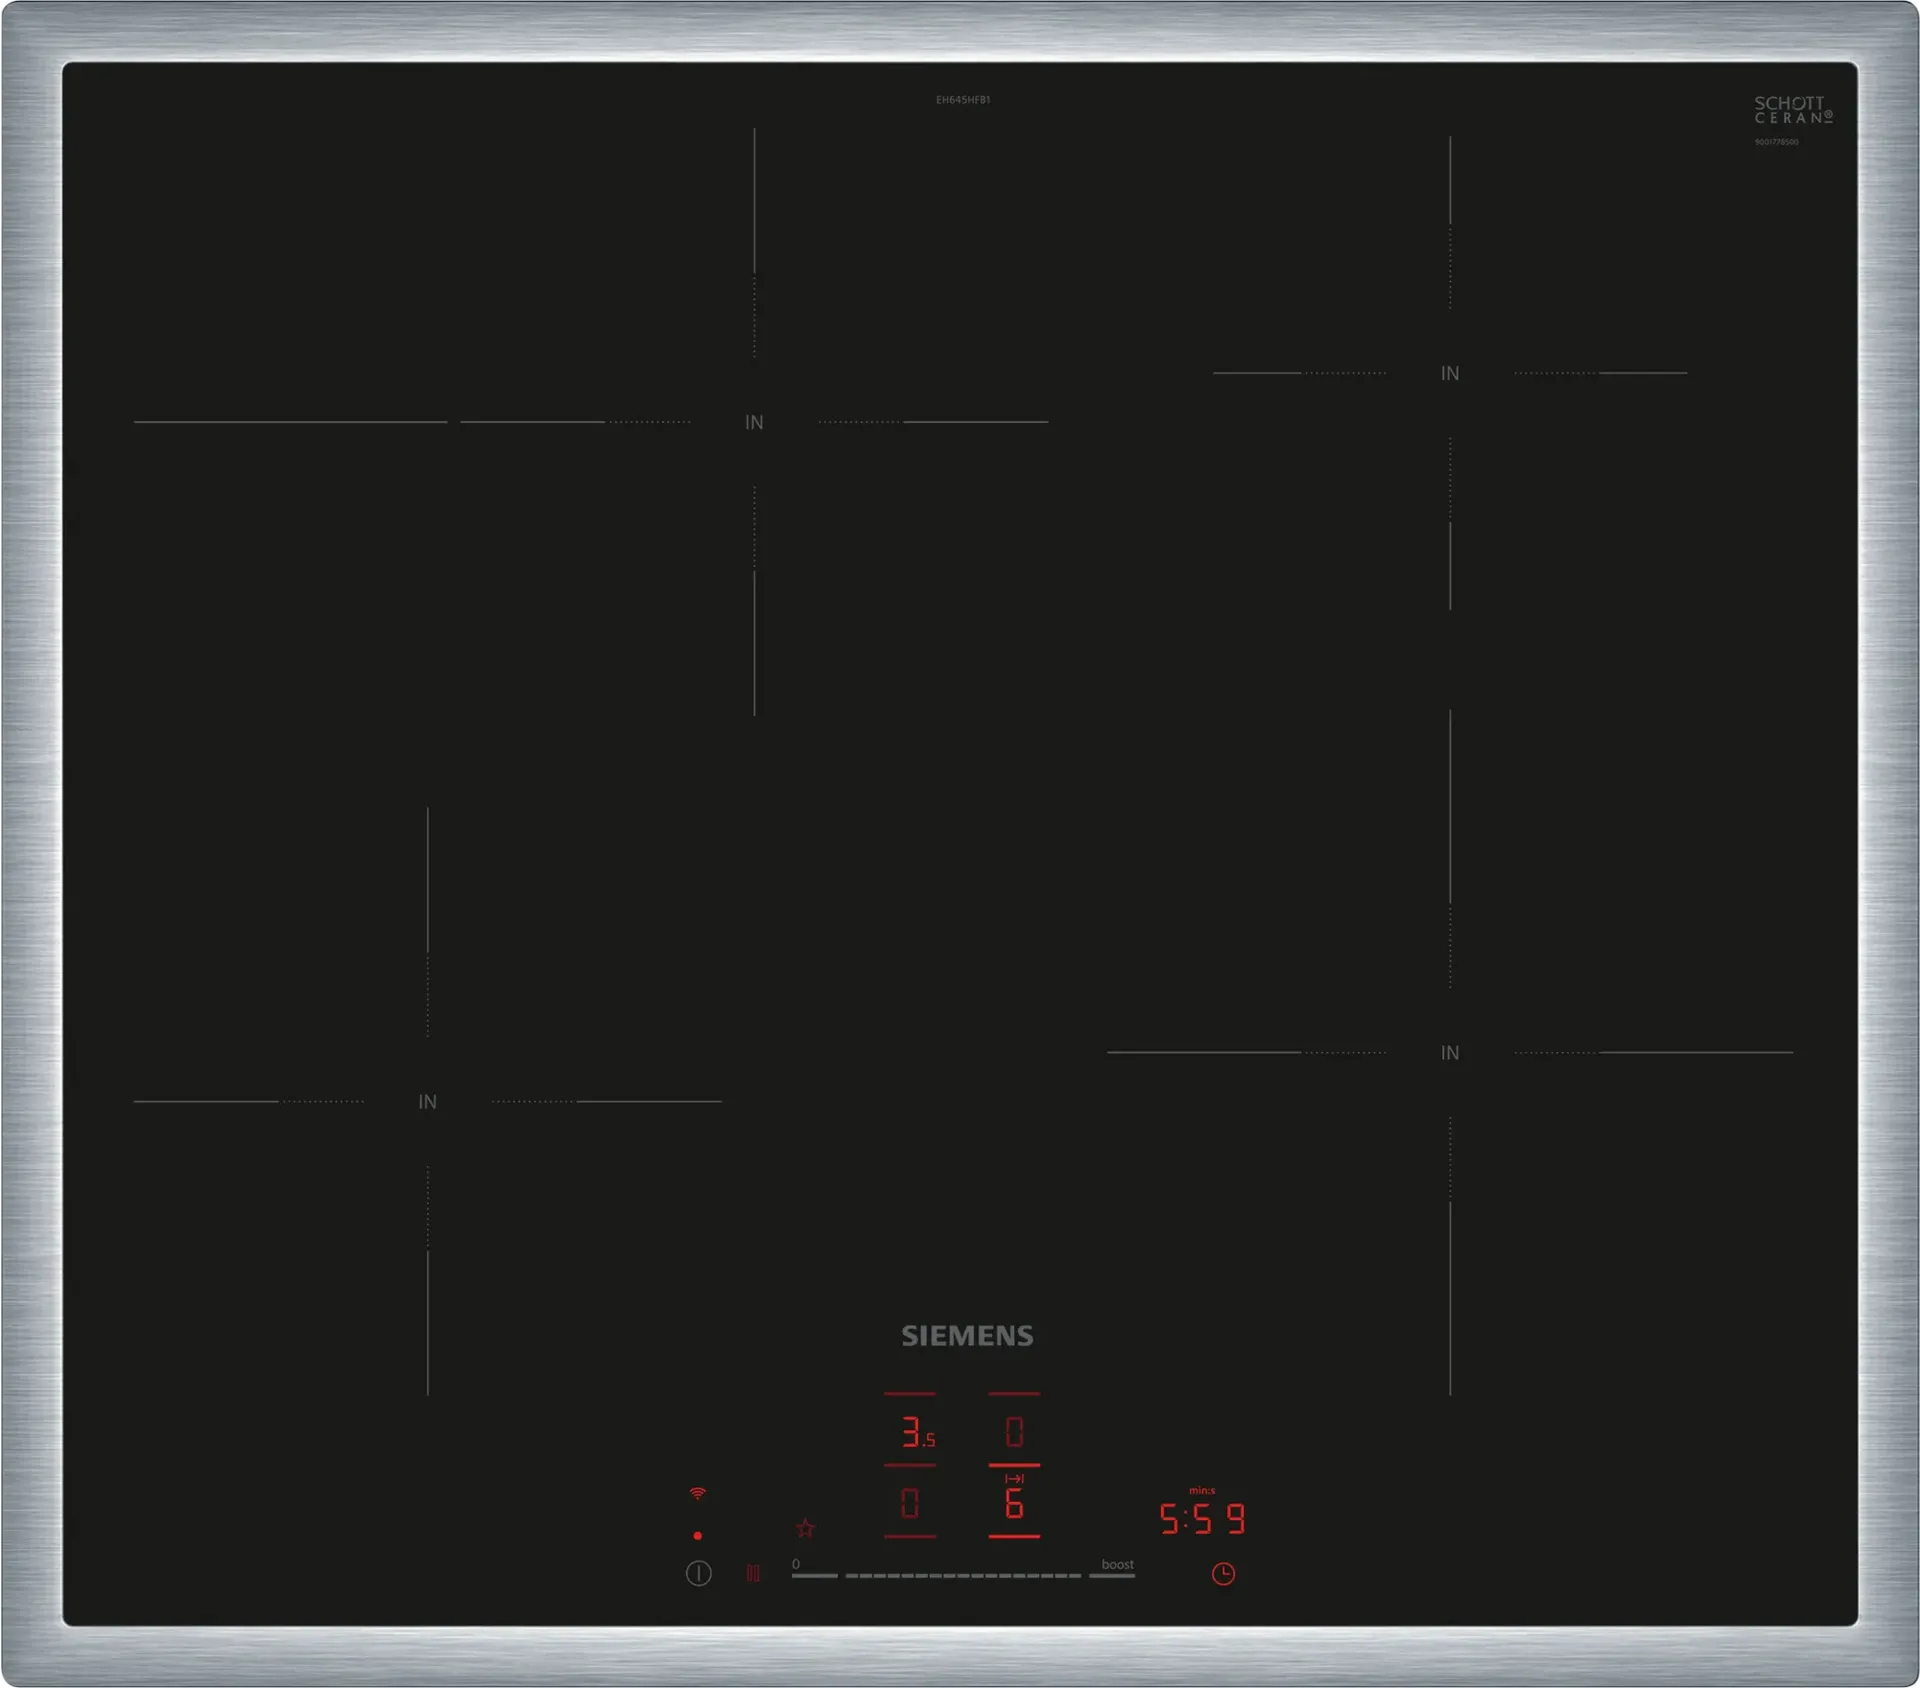Tap the IN marker of bottom-right zone

(x=1450, y=1052)
